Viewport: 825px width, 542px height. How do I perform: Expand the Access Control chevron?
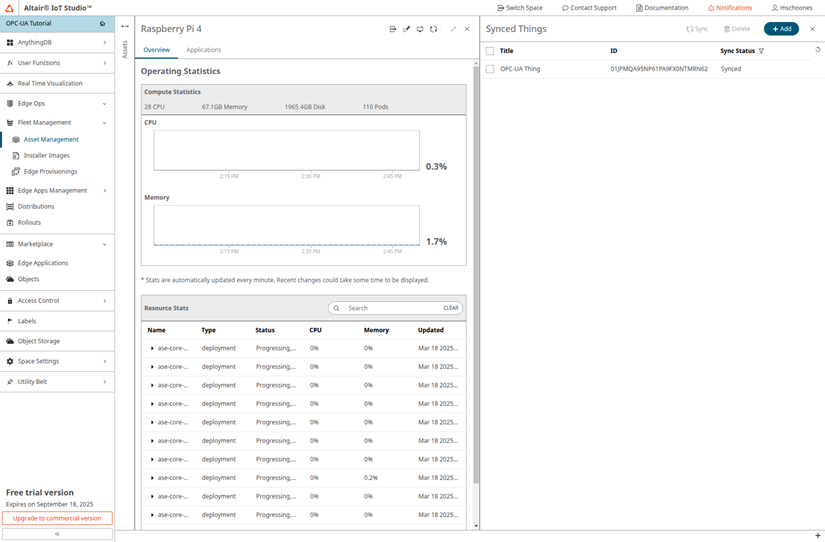[105, 301]
